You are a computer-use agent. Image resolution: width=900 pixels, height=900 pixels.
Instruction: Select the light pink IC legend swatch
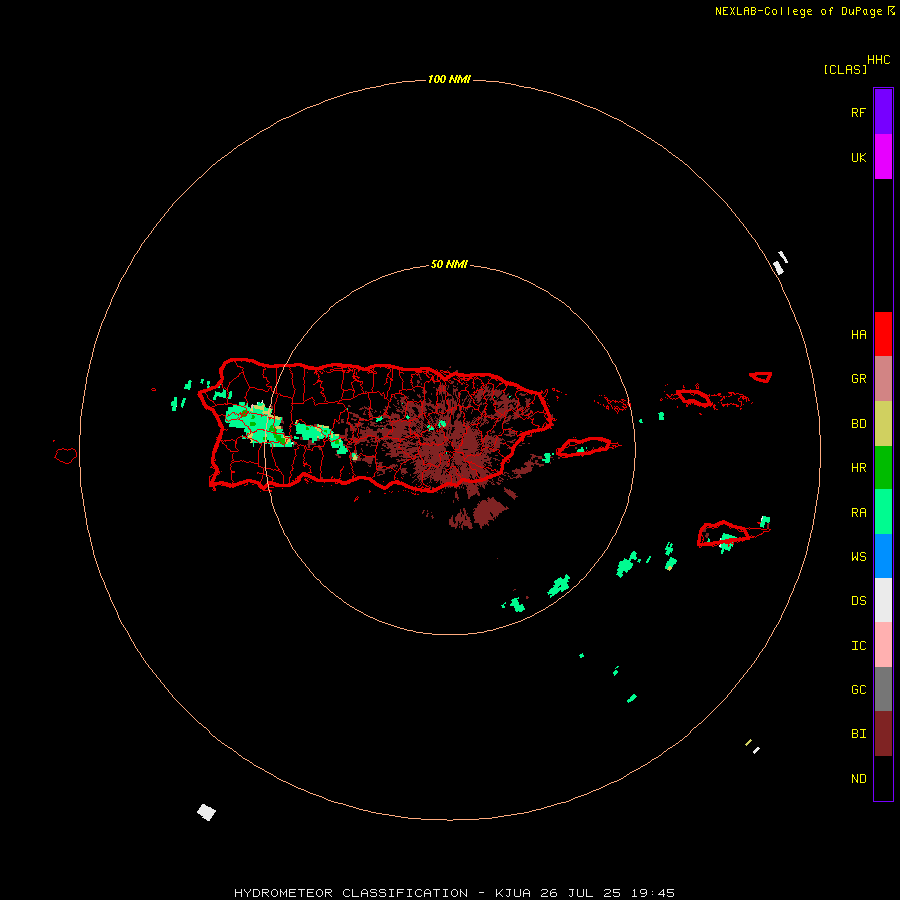coord(883,645)
